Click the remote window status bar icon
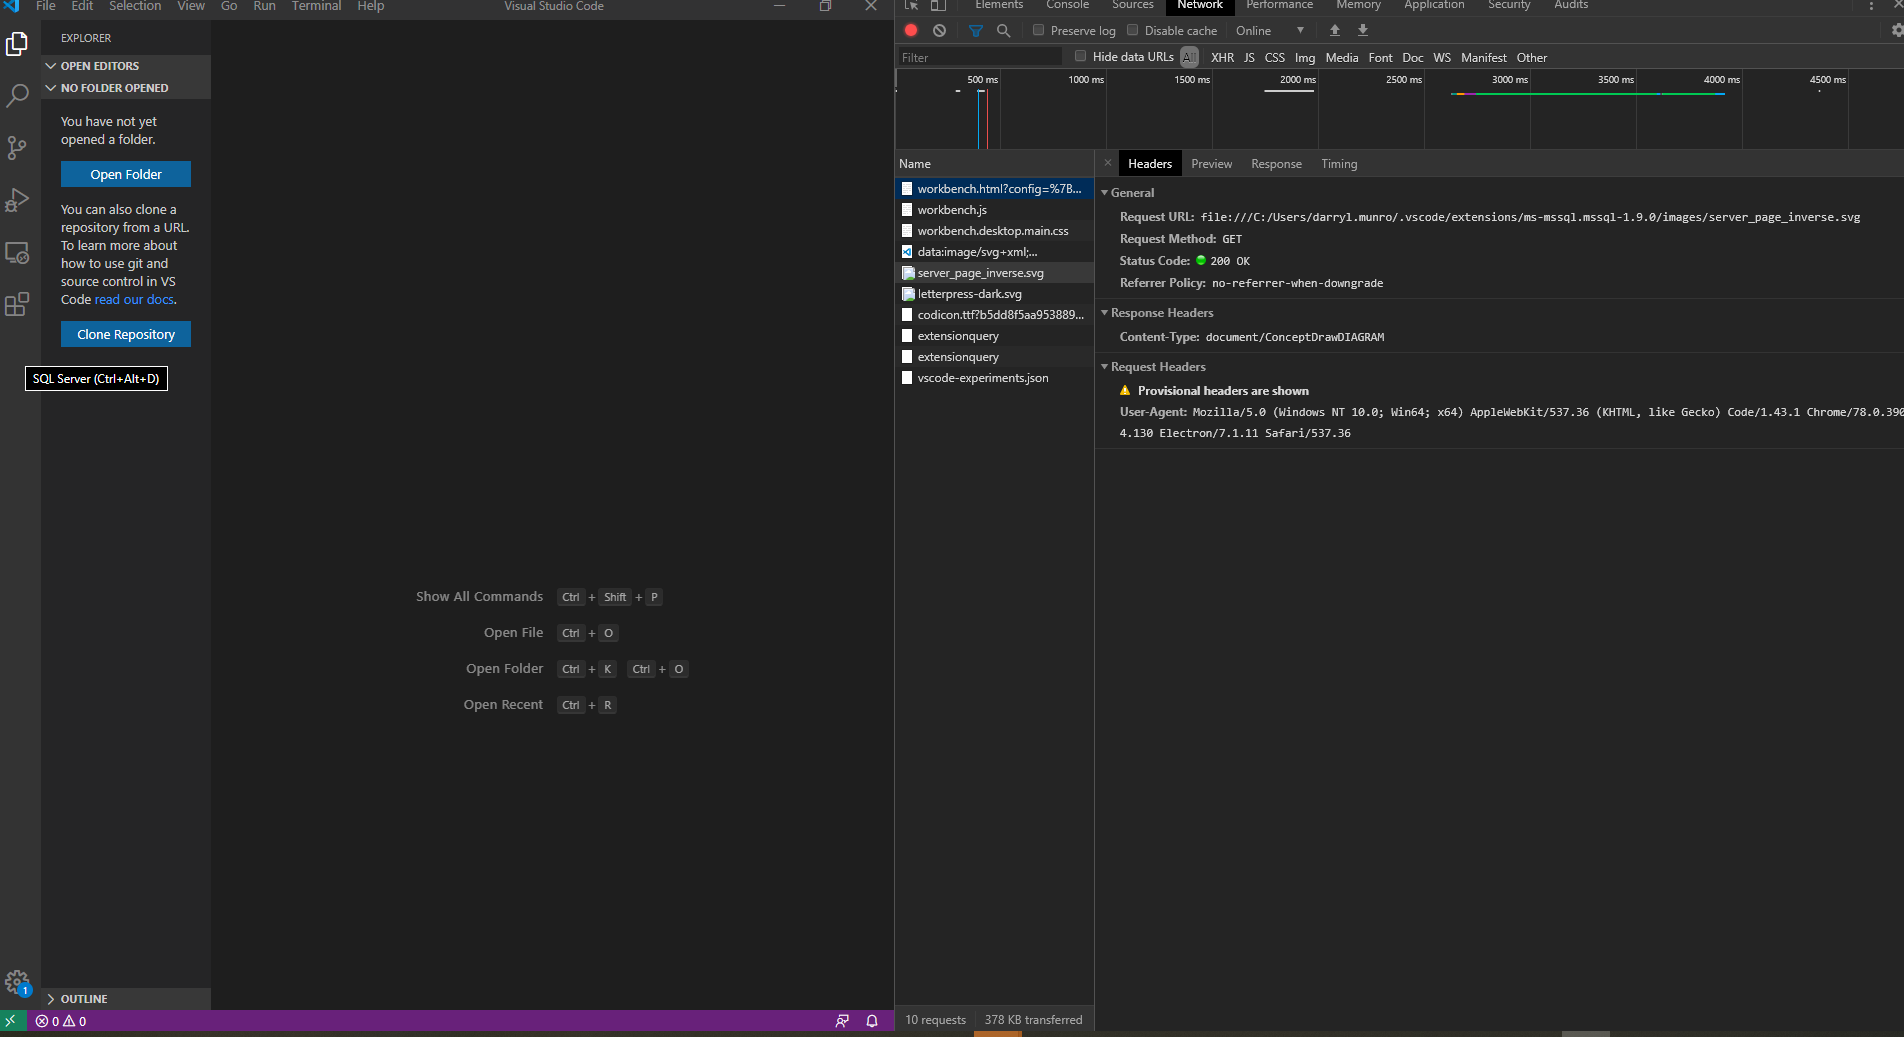The width and height of the screenshot is (1904, 1037). (x=10, y=1021)
